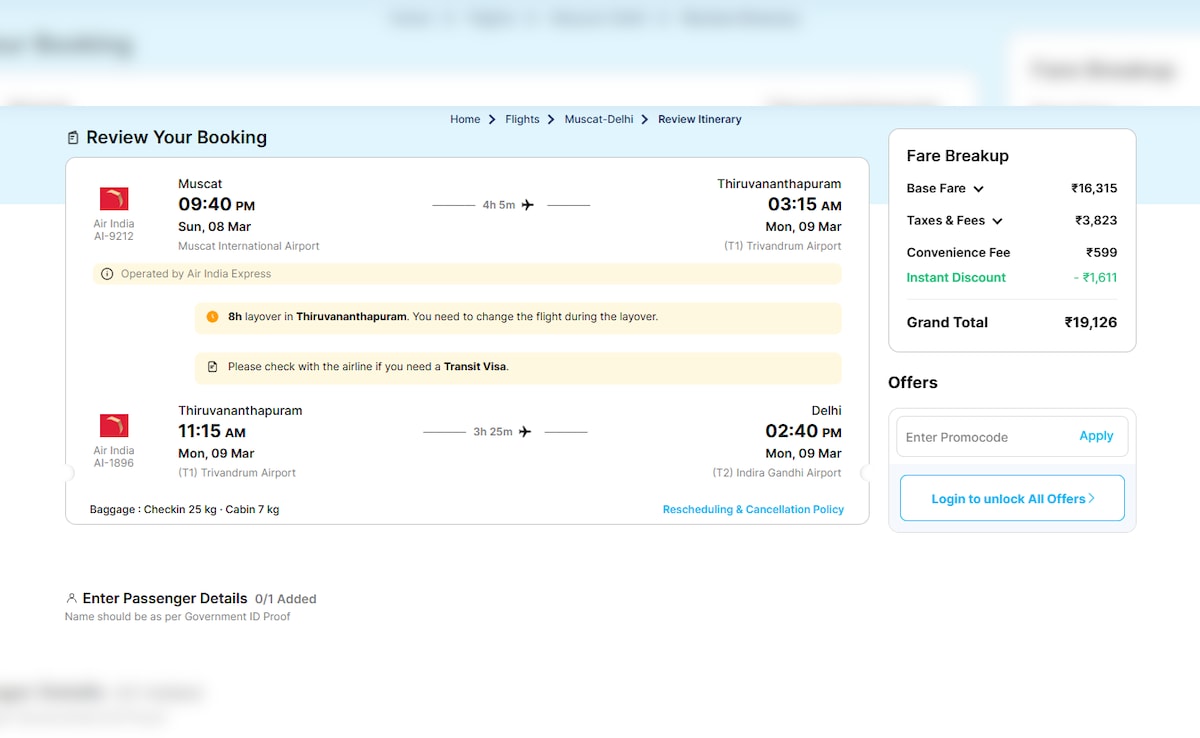
Task: Click the orange clock icon on layover notice
Action: (x=212, y=317)
